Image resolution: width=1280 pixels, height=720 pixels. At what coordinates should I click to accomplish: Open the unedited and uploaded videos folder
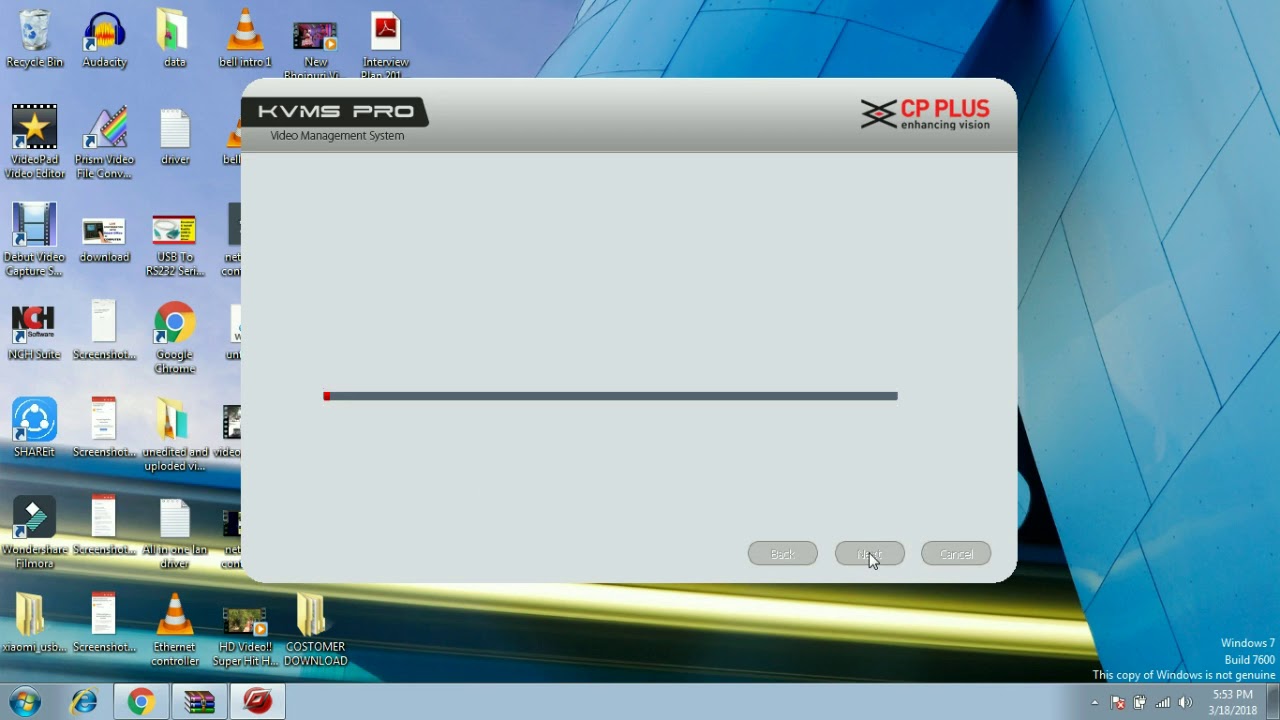point(175,435)
